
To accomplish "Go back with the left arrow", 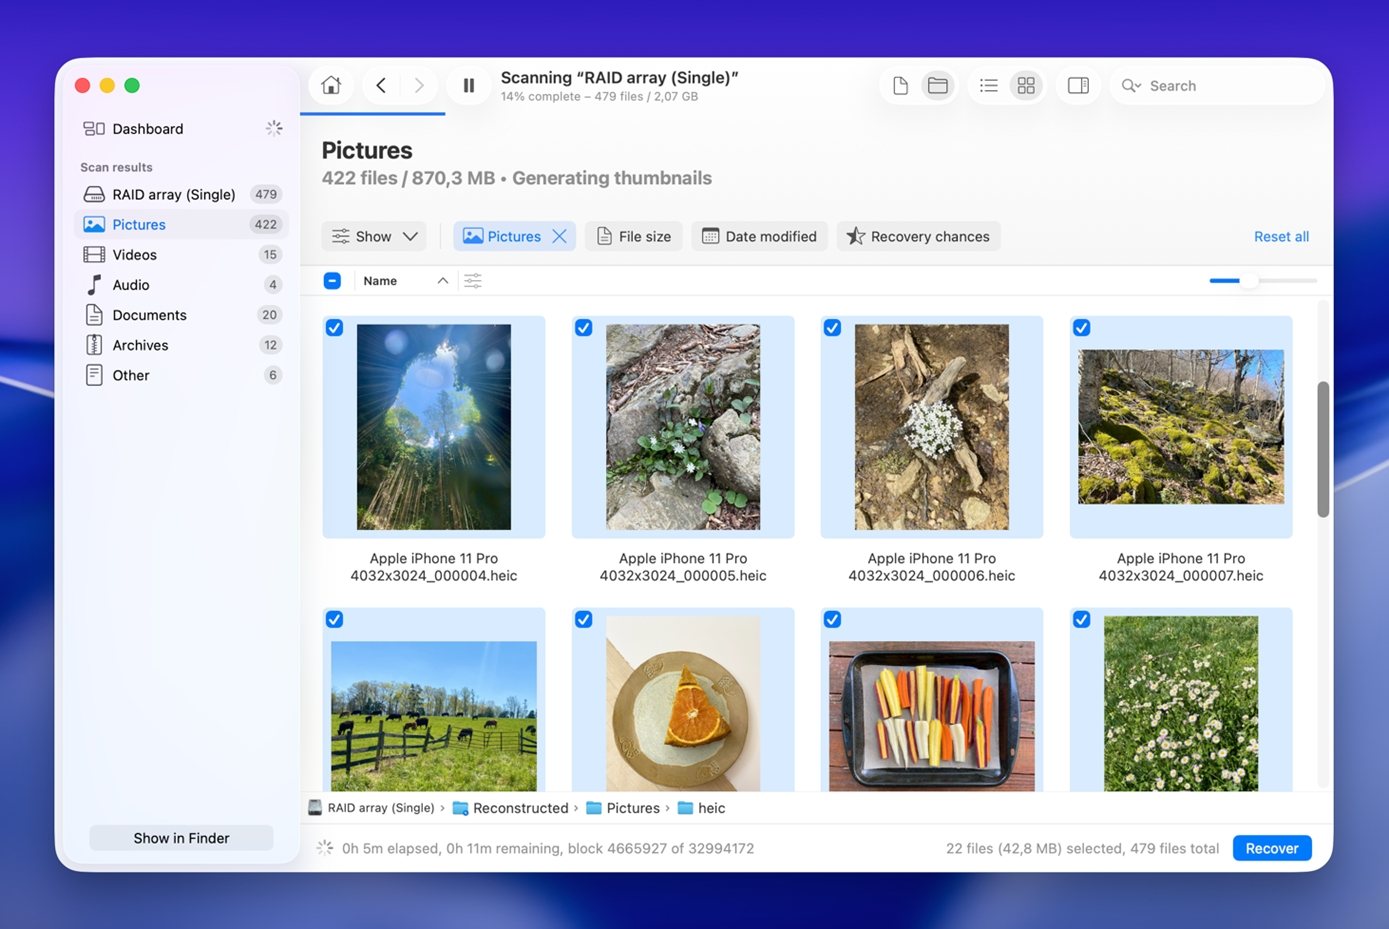I will pos(381,86).
